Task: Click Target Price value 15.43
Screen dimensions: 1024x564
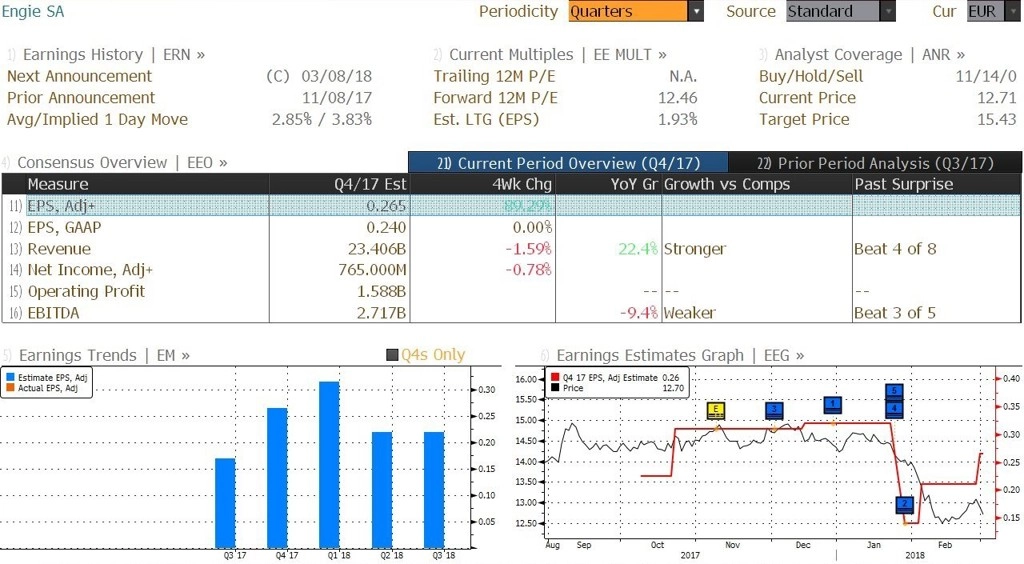Action: point(997,119)
